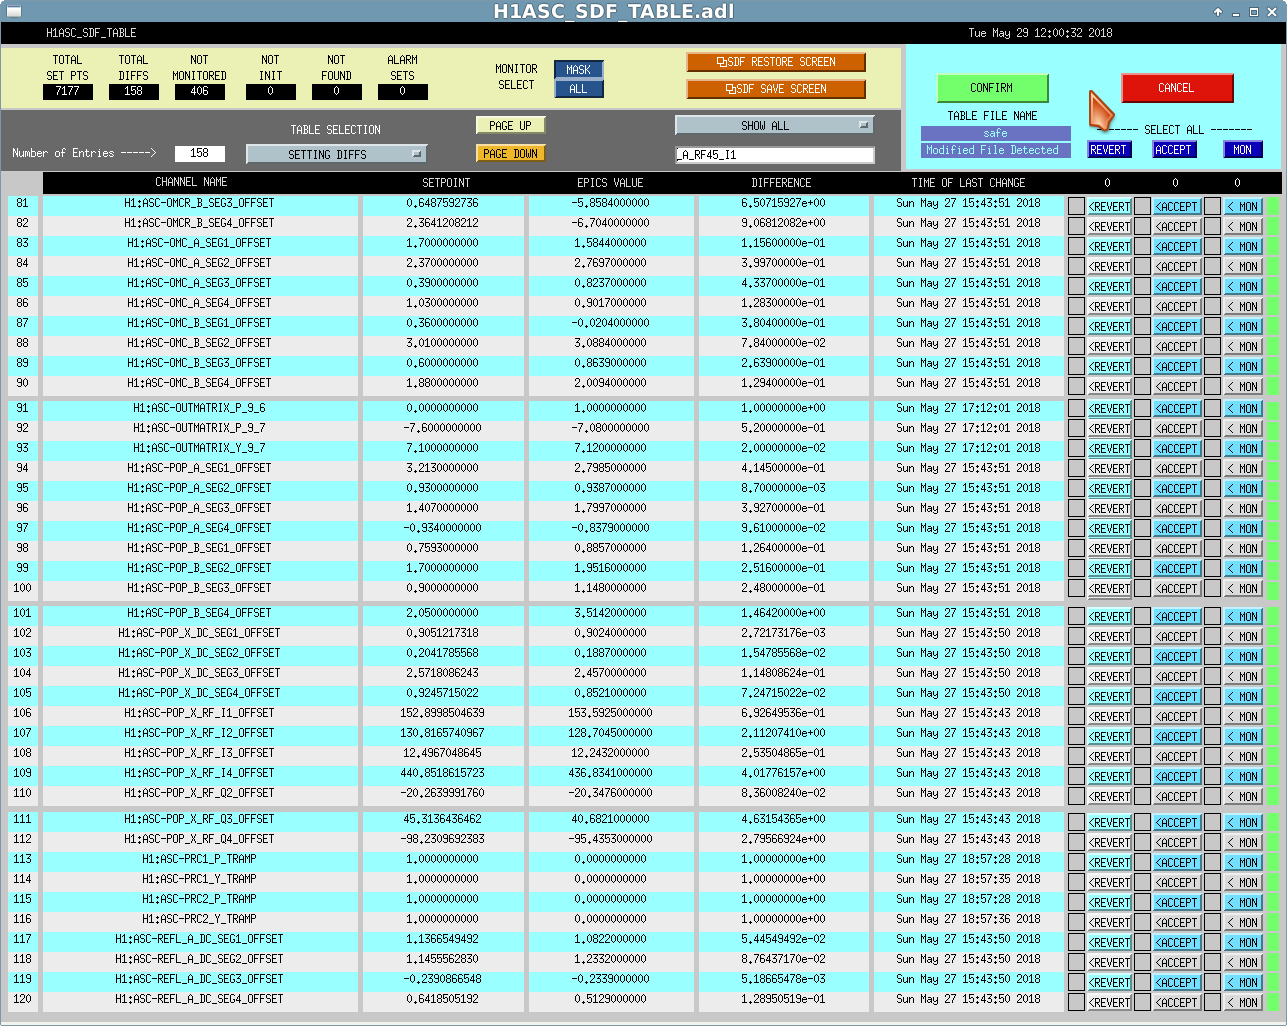Click the window menu icon in title bar
The width and height of the screenshot is (1287, 1026).
point(12,12)
